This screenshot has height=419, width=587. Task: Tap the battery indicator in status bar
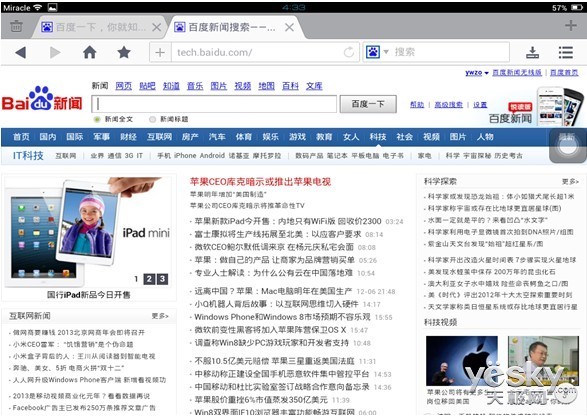pyautogui.click(x=577, y=7)
